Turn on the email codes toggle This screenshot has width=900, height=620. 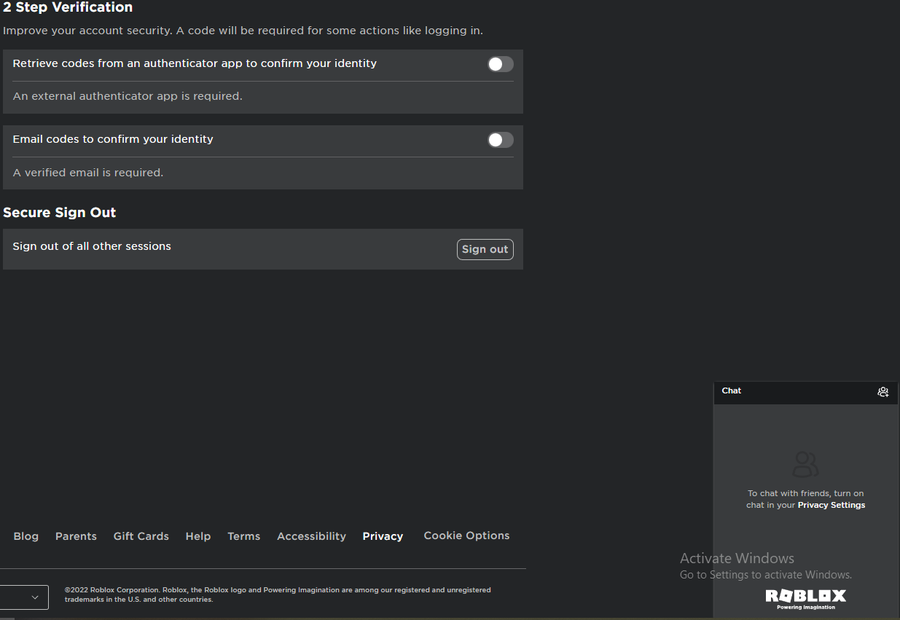coord(501,140)
